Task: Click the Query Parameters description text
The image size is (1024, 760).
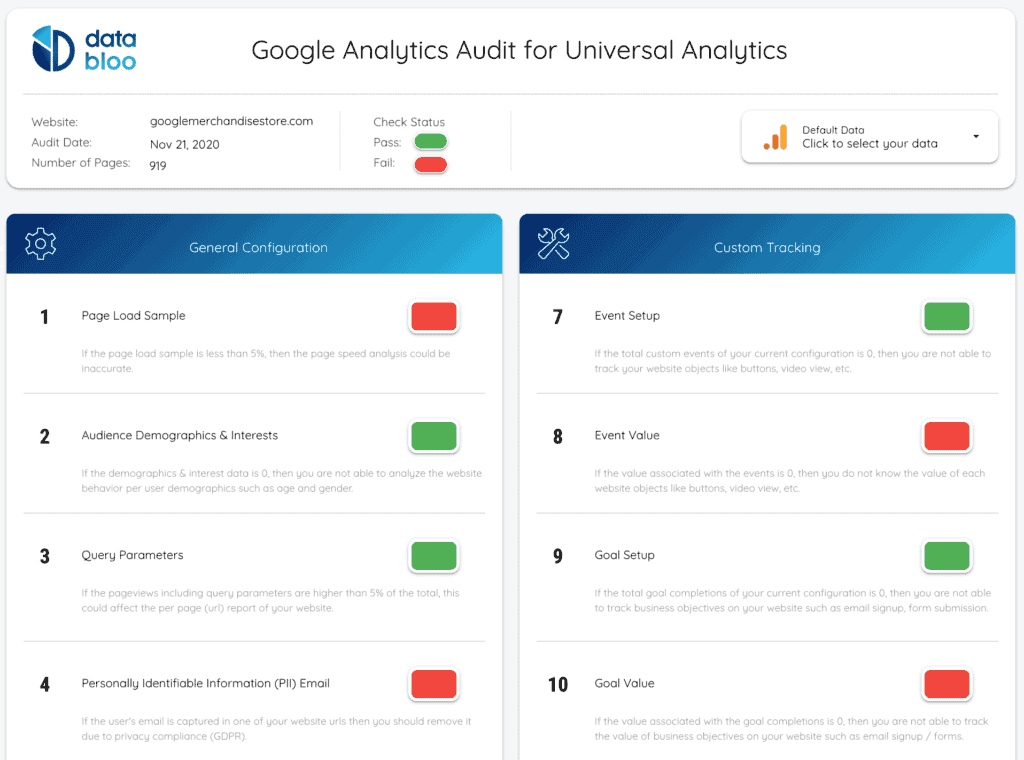Action: 270,601
